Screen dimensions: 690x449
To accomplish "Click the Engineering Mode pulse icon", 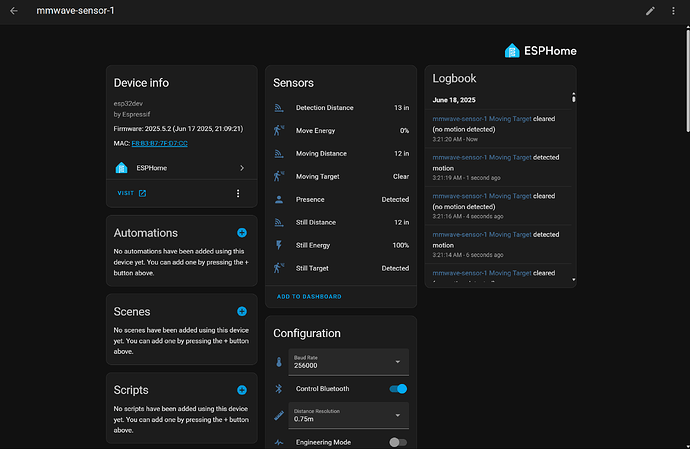I will pyautogui.click(x=279, y=442).
